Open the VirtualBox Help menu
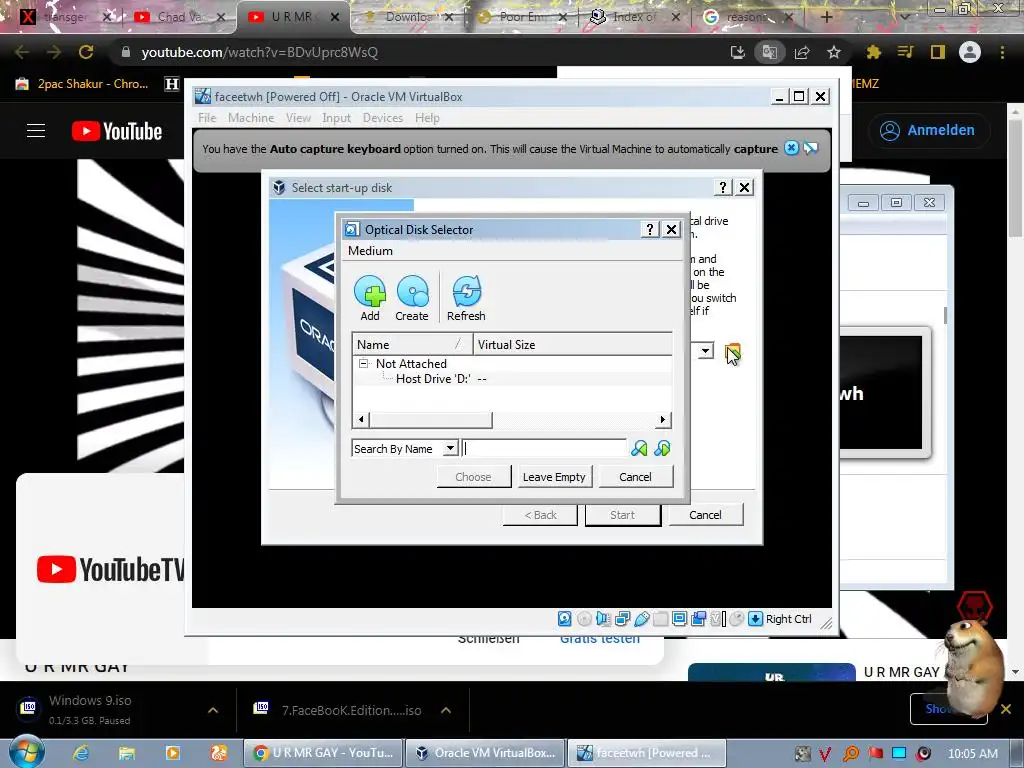1024x768 pixels. coord(427,118)
